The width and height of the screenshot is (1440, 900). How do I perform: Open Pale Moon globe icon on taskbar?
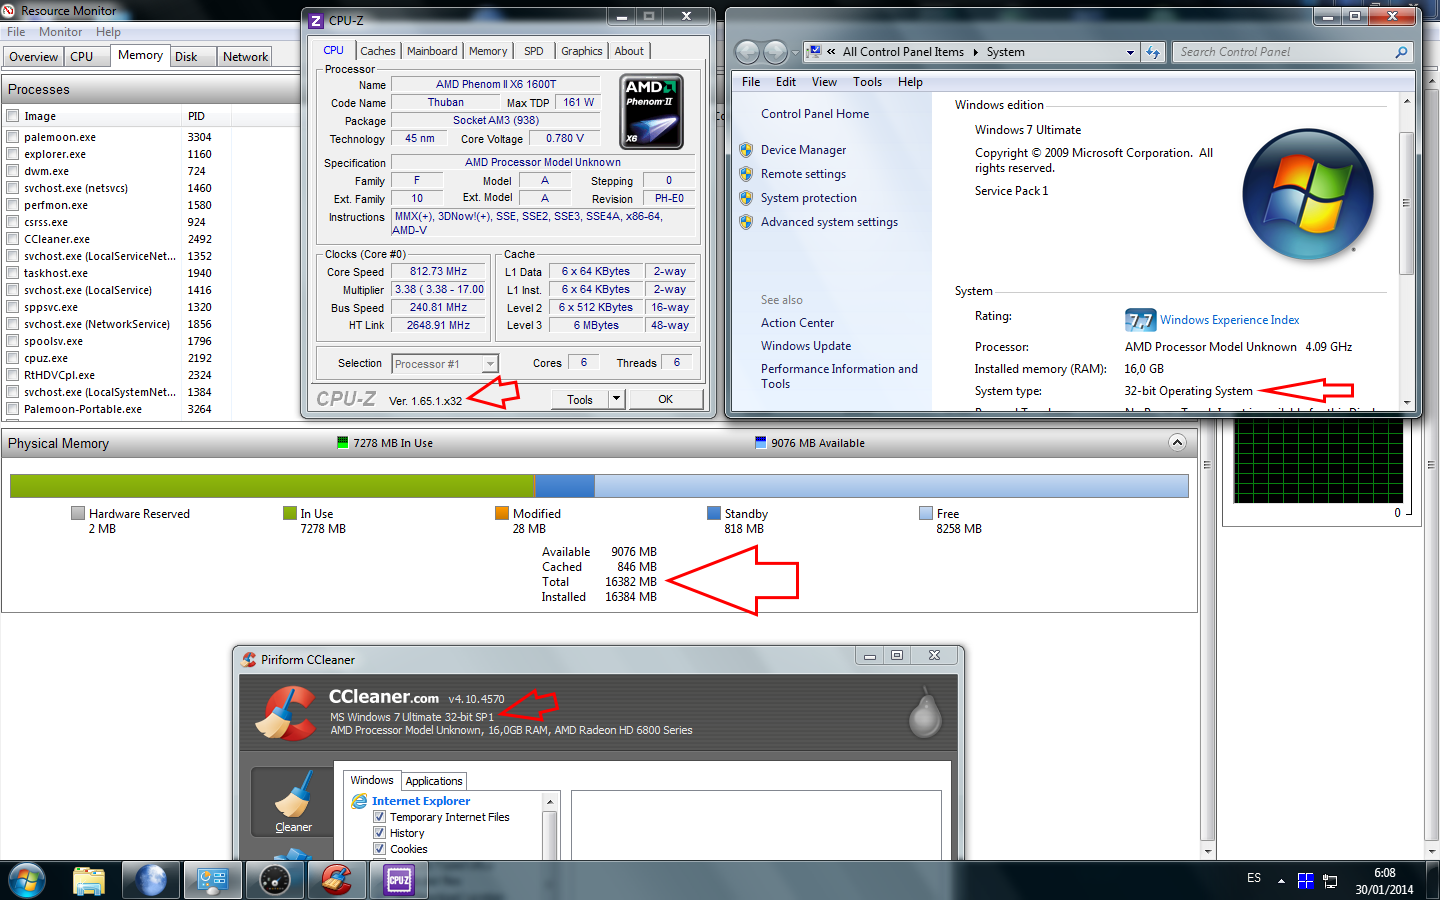pyautogui.click(x=151, y=880)
